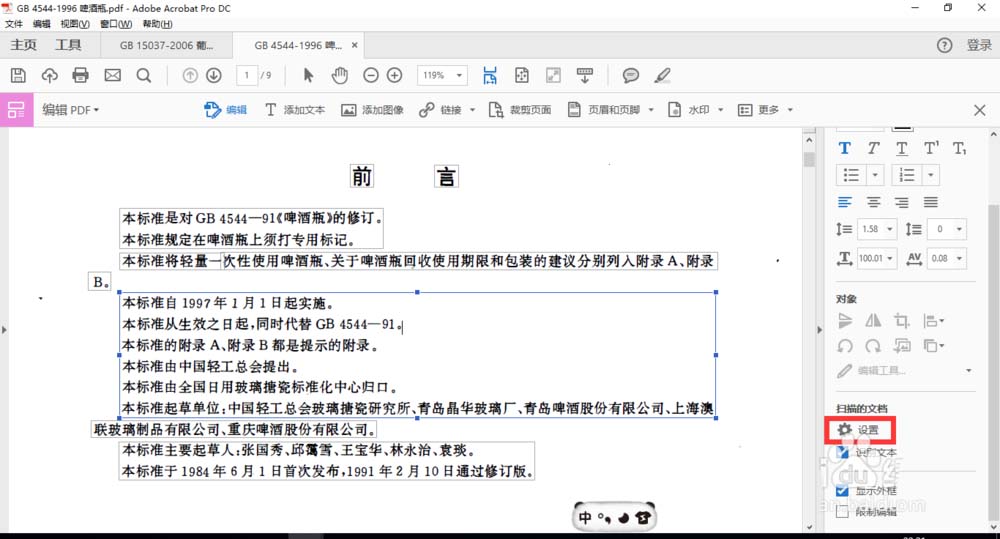Open the comment speech bubble tool
The width and height of the screenshot is (1000, 539).
tap(631, 75)
